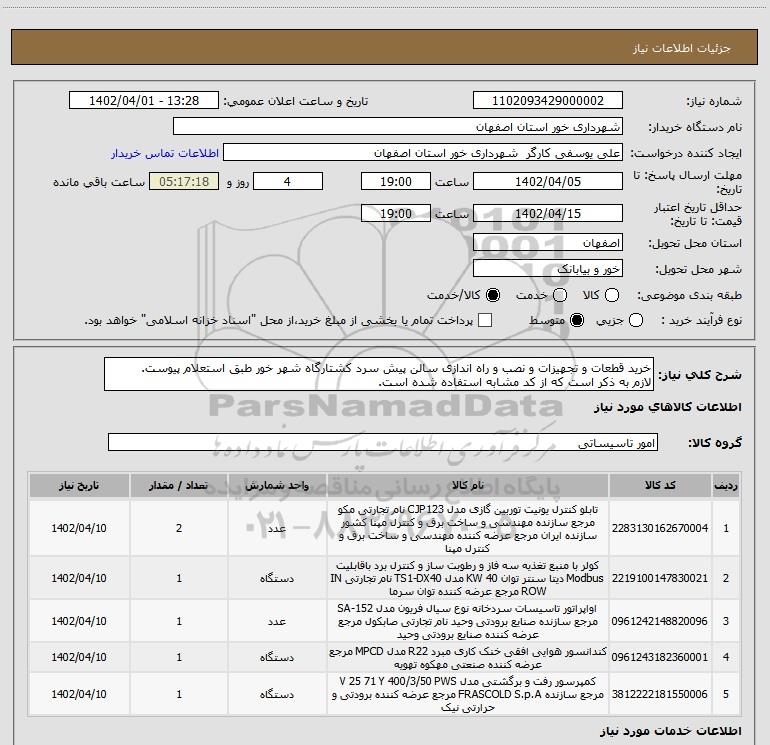The height and width of the screenshot is (745, 770).
Task: Click requester field علی یوسفی کارگر
Action: 422,153
